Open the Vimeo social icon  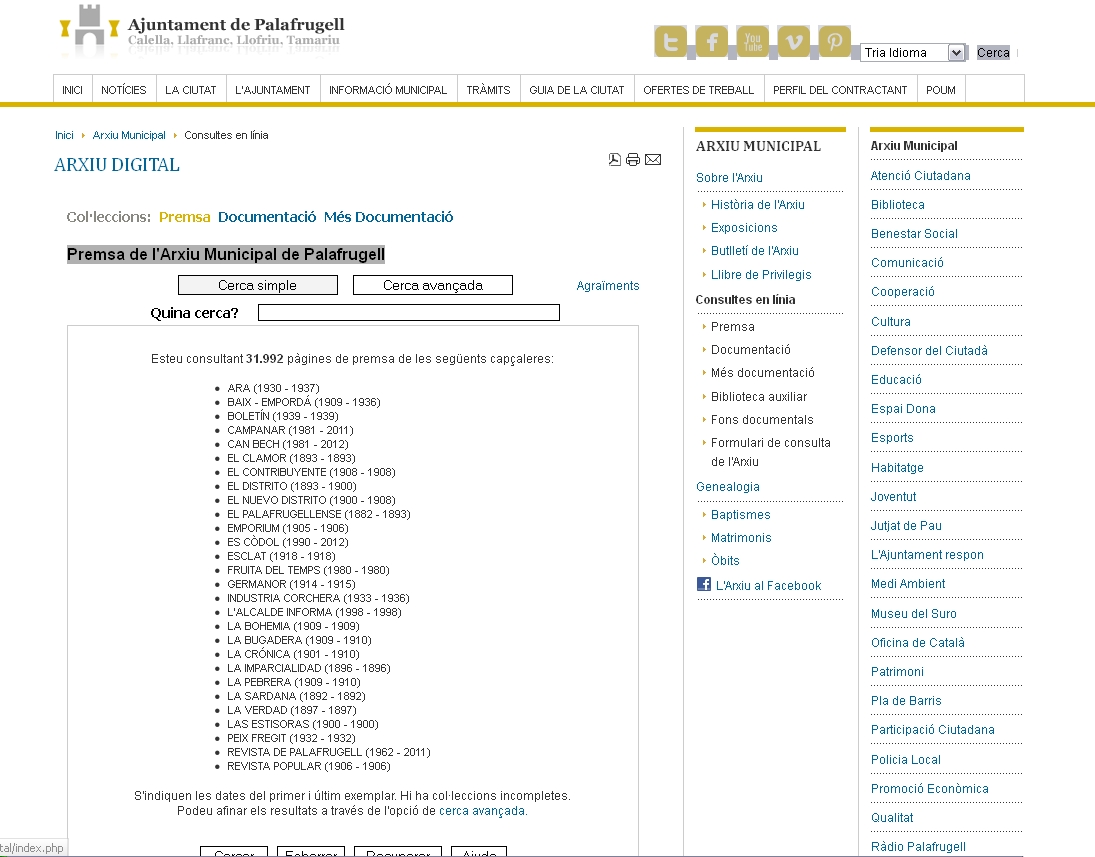point(794,41)
